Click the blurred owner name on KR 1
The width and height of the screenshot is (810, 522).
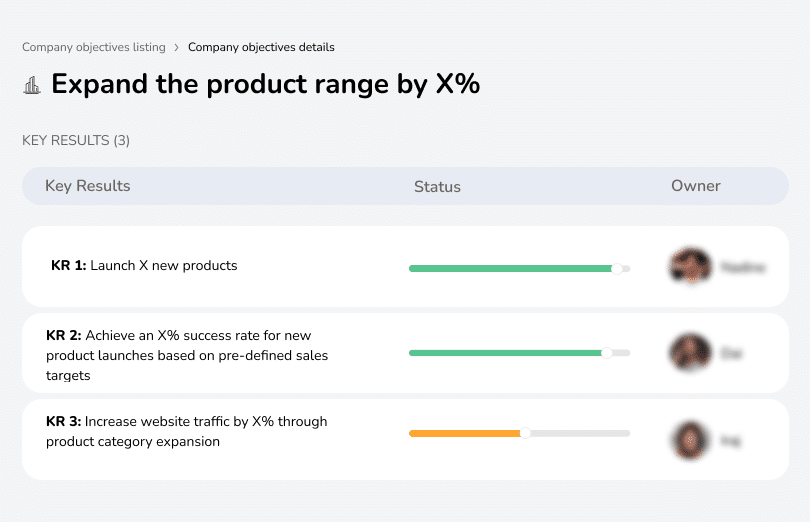tap(743, 267)
